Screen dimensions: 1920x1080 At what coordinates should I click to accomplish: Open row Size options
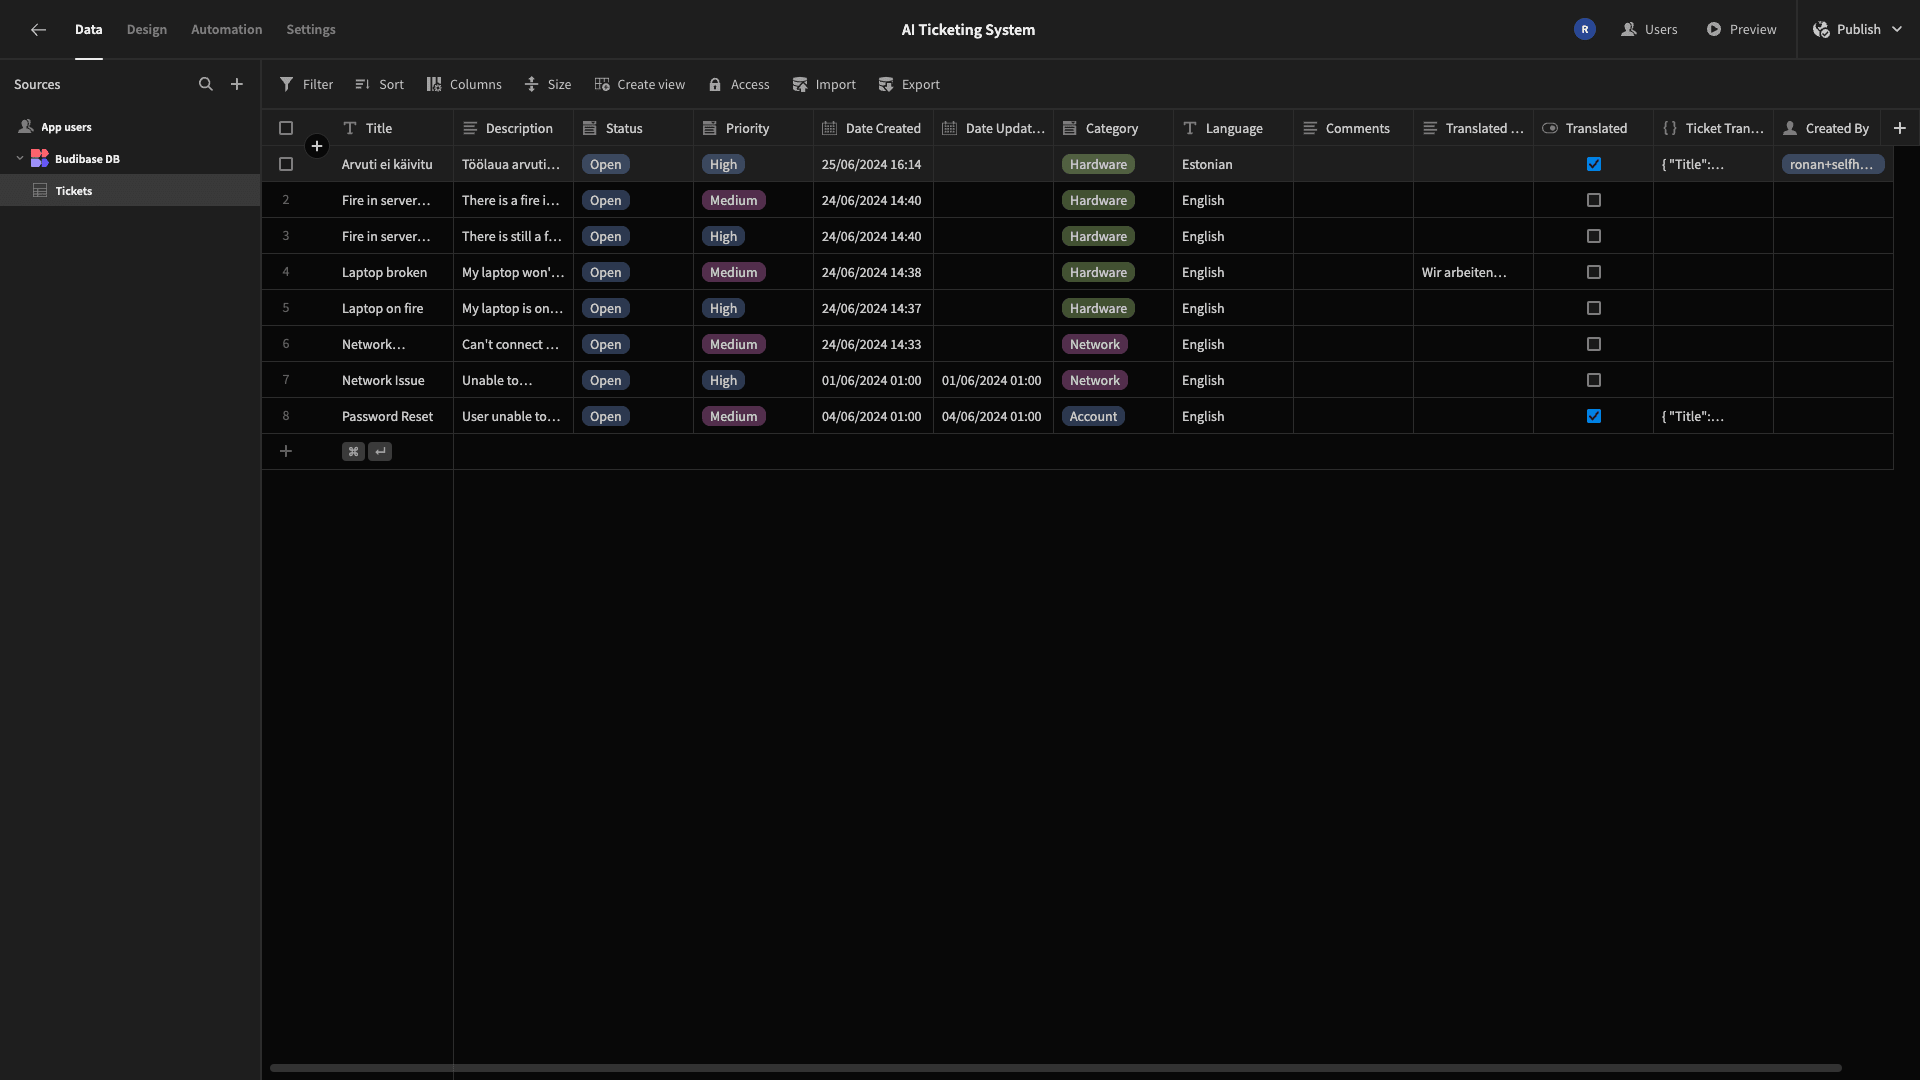pos(548,85)
